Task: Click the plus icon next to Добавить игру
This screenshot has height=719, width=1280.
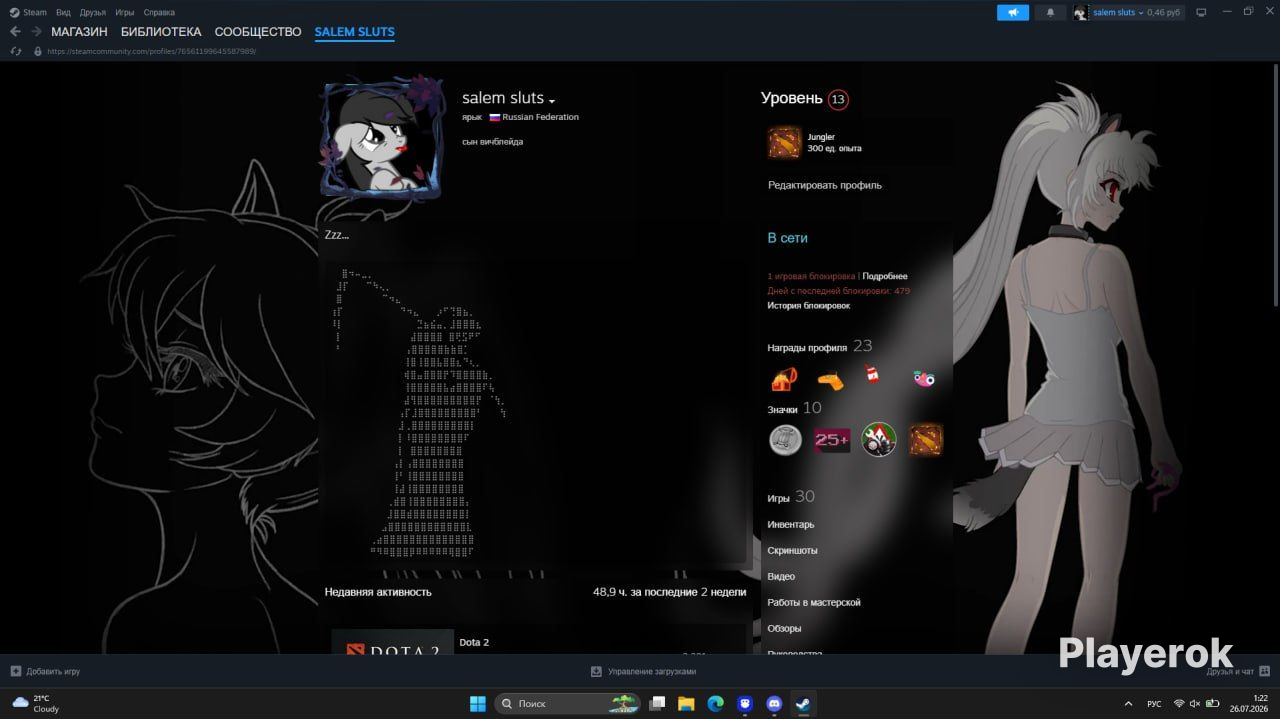Action: (16, 671)
